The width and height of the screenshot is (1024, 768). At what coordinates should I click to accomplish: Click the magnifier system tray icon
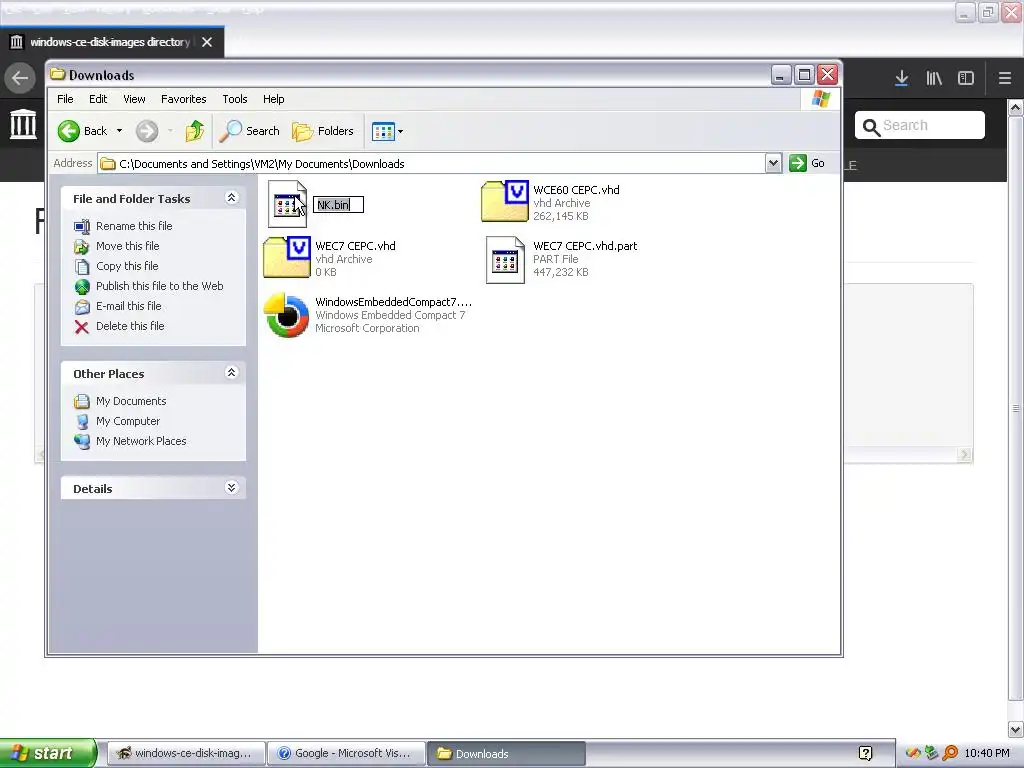950,753
